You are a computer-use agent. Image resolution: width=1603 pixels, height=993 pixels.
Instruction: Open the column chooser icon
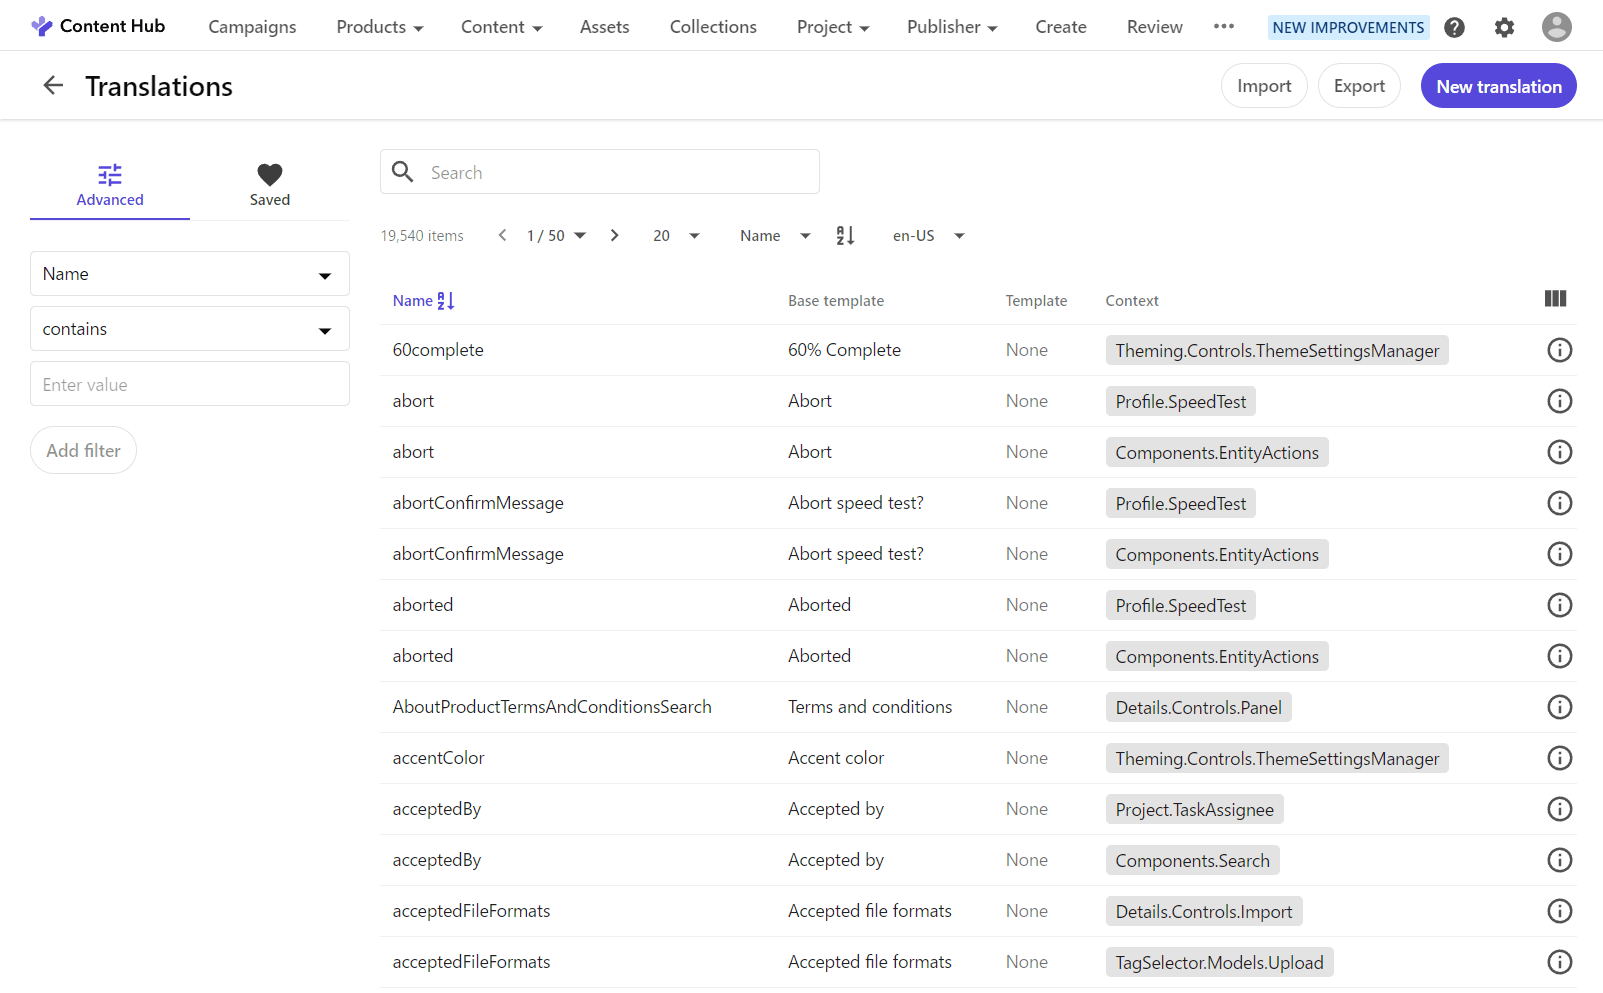tap(1555, 299)
